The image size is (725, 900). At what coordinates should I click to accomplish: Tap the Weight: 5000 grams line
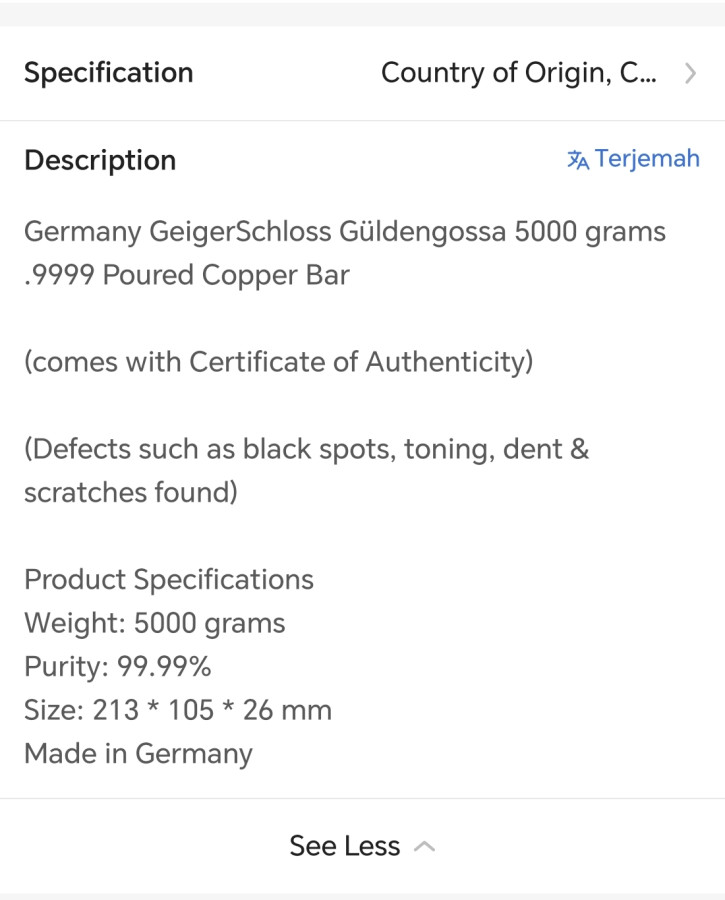coord(155,623)
